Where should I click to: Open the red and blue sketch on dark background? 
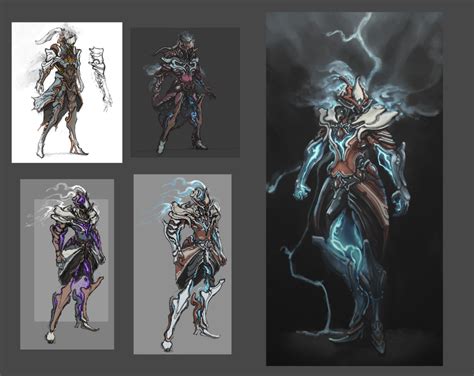click(185, 92)
